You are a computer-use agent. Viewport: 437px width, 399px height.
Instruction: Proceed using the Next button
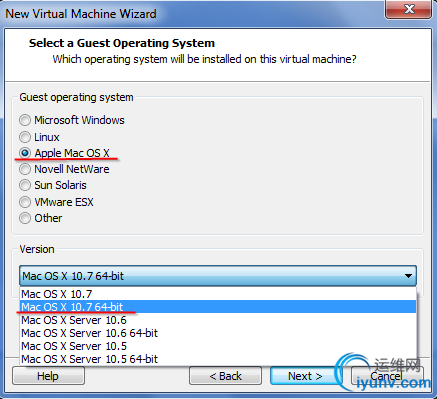point(305,376)
